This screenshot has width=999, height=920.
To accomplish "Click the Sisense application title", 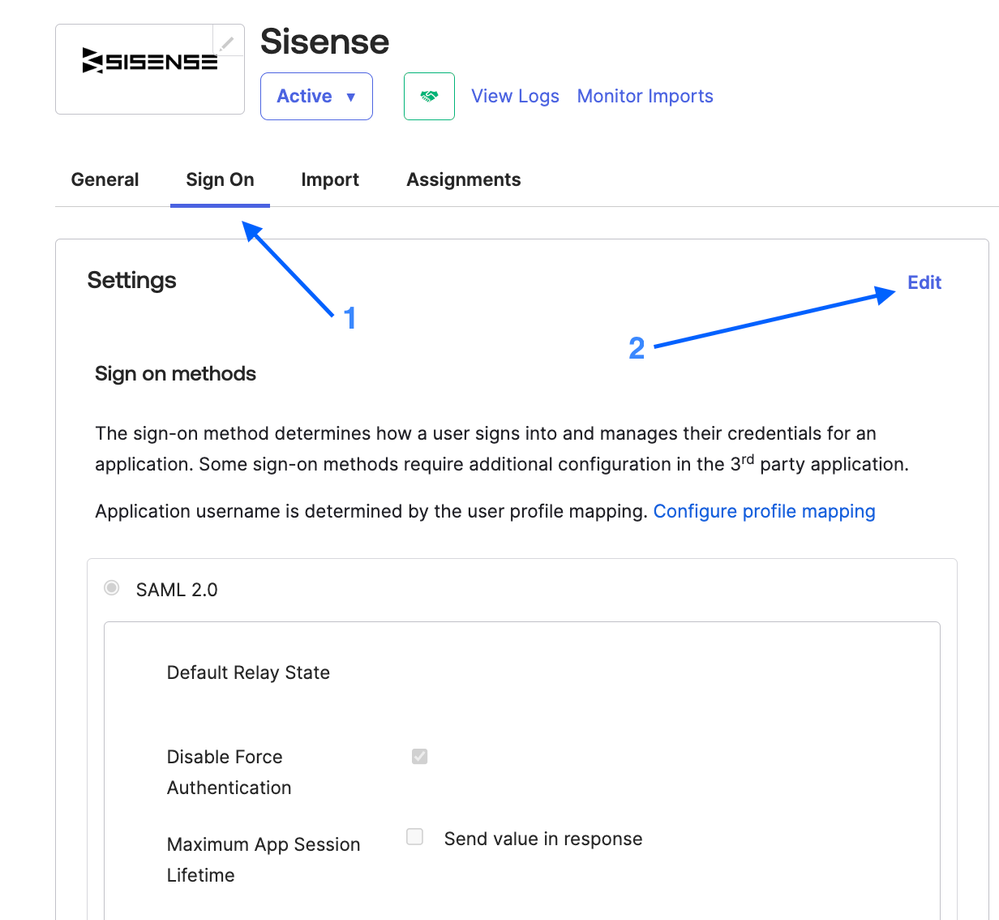I will [324, 42].
